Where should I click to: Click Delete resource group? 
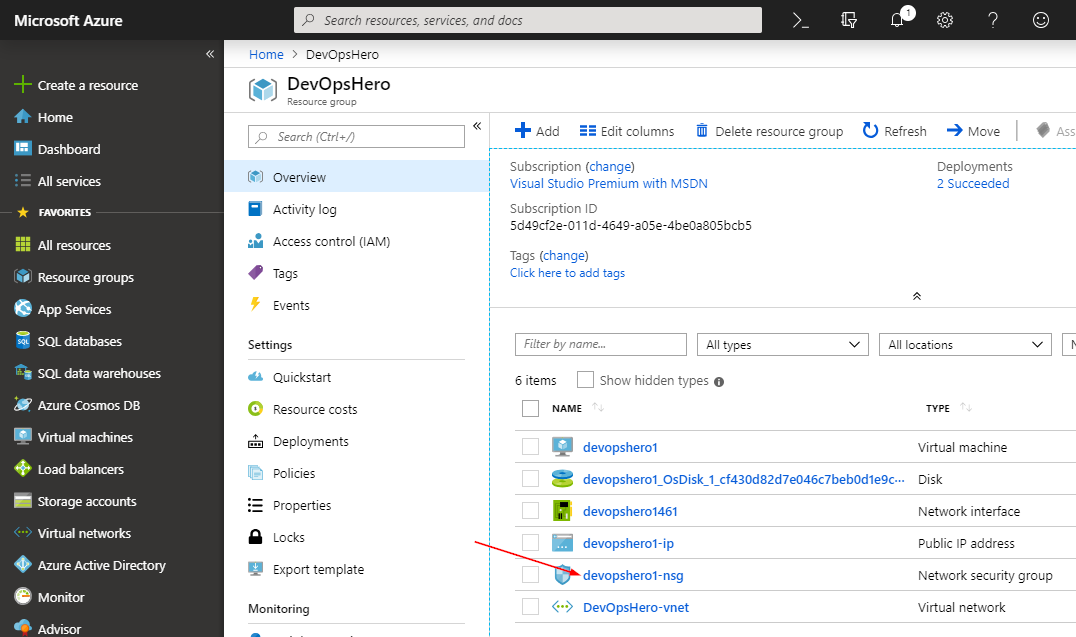(x=769, y=130)
